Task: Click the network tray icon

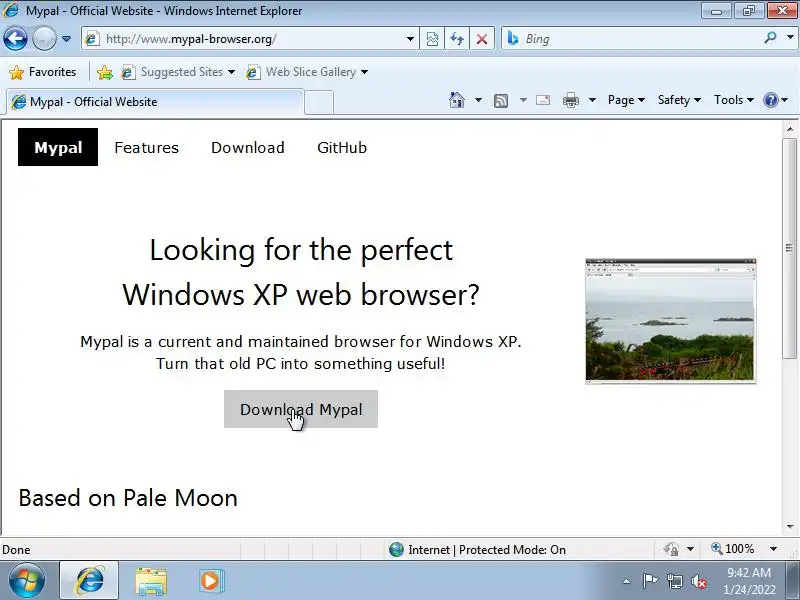Action: point(674,581)
